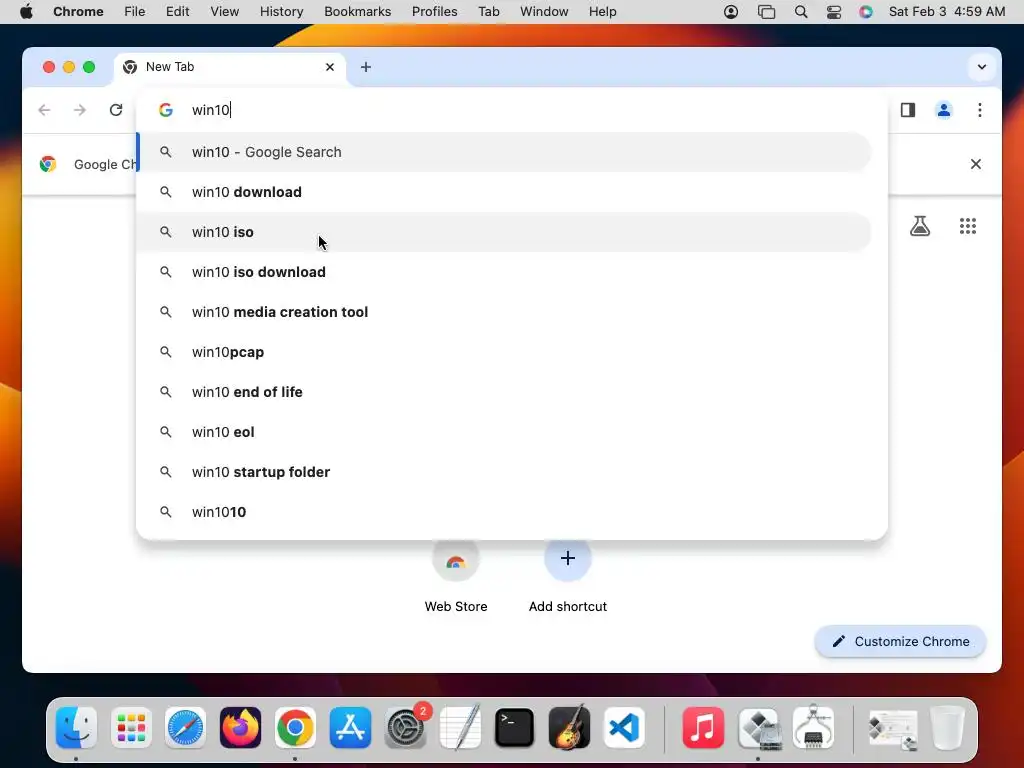1024x768 pixels.
Task: Open the Help menu
Action: coord(602,12)
